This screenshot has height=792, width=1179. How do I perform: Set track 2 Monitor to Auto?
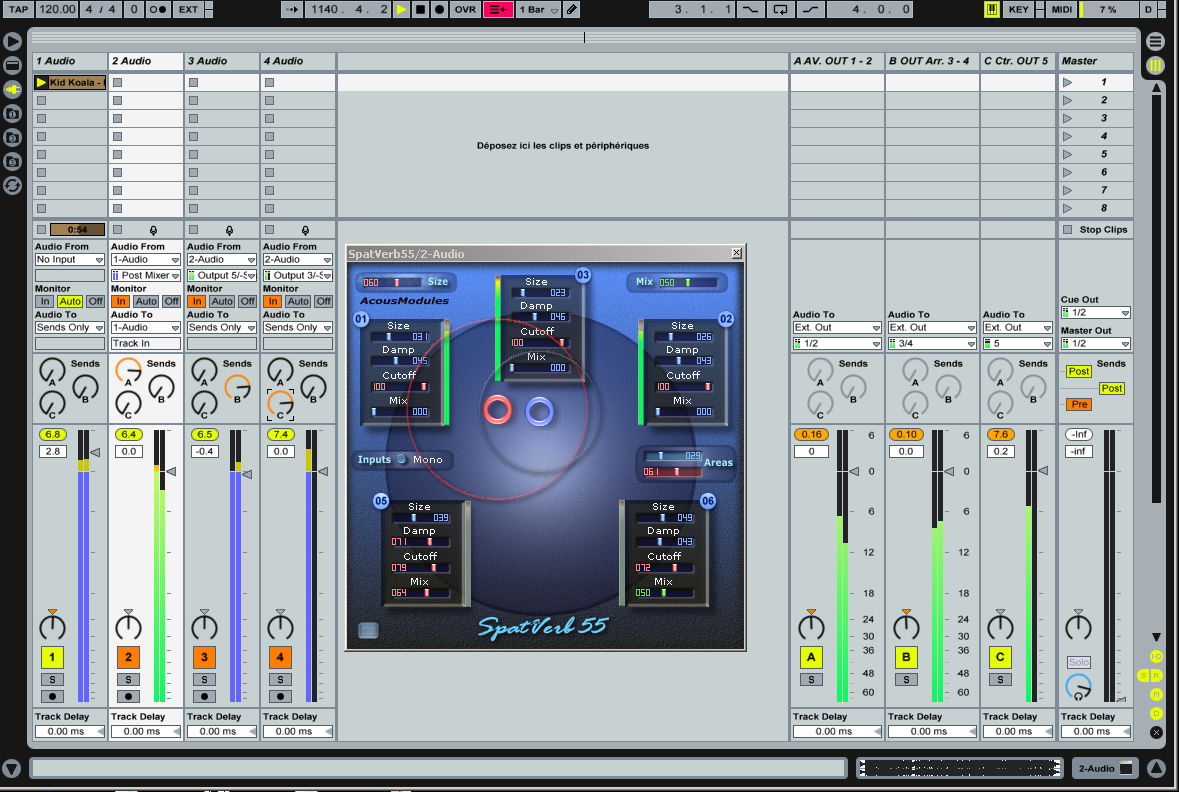pos(146,301)
